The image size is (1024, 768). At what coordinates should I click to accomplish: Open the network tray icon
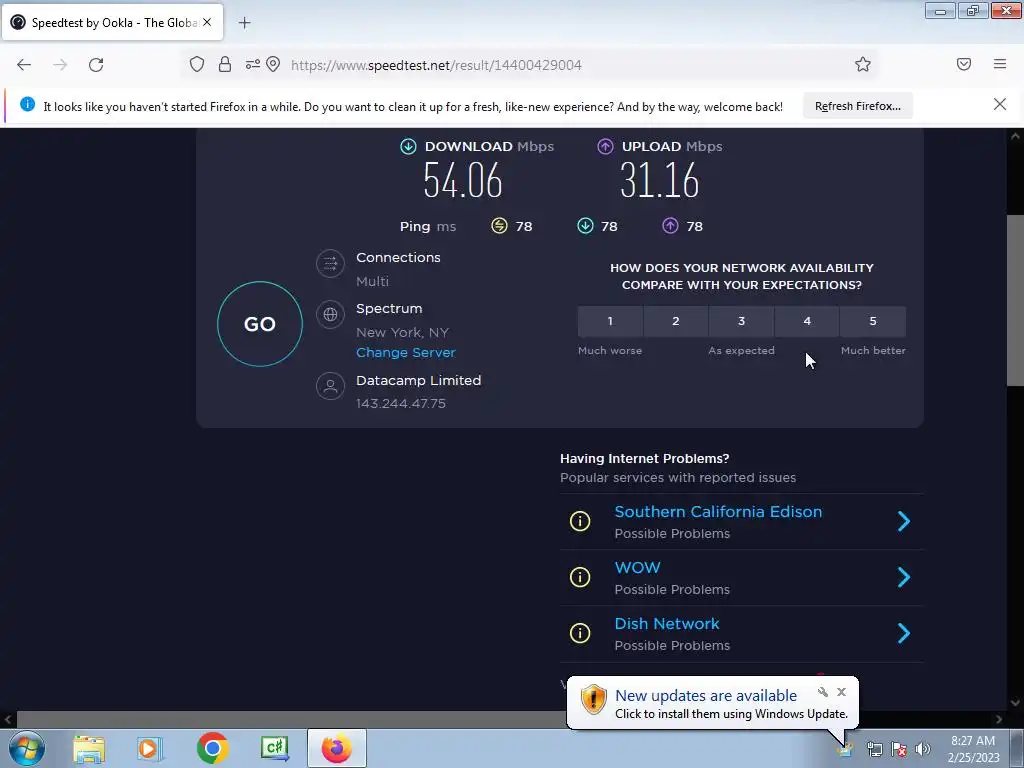pos(874,749)
